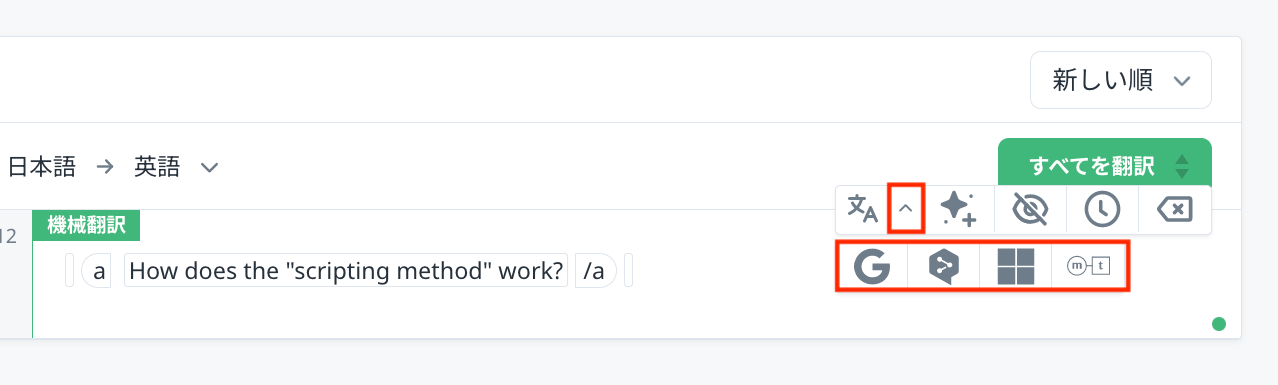Click the 英語 target language label

point(157,167)
